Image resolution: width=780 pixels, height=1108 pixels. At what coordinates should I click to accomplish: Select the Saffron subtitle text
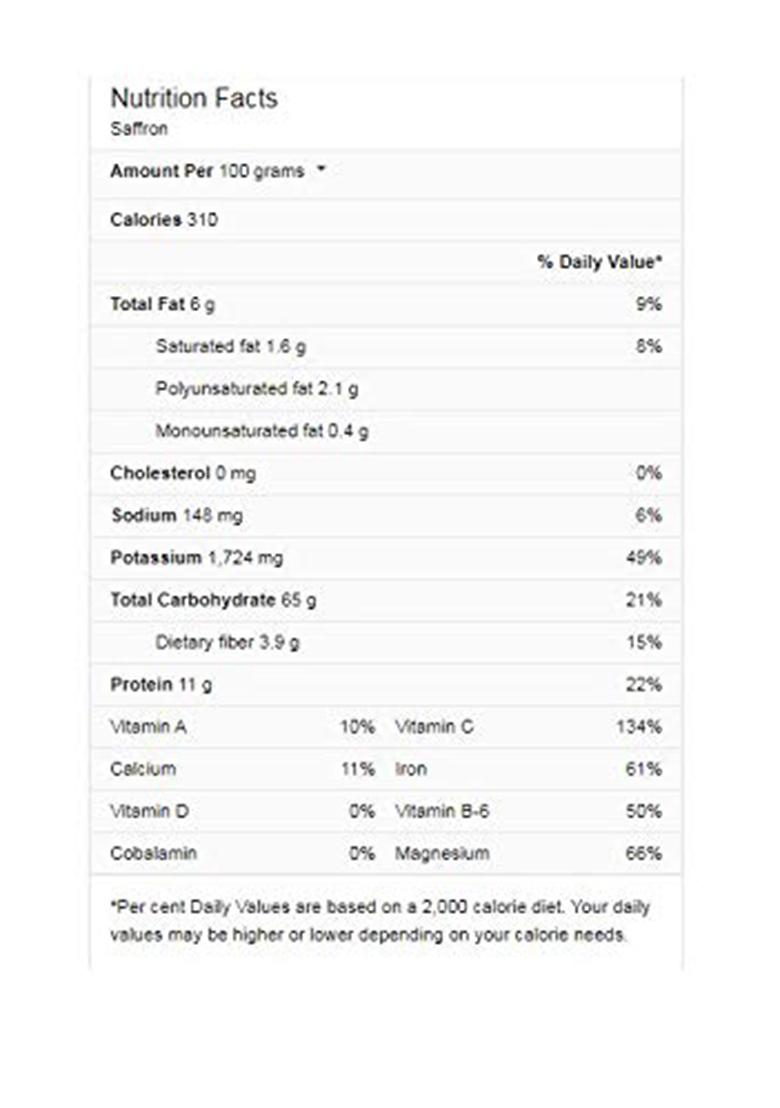tap(139, 129)
